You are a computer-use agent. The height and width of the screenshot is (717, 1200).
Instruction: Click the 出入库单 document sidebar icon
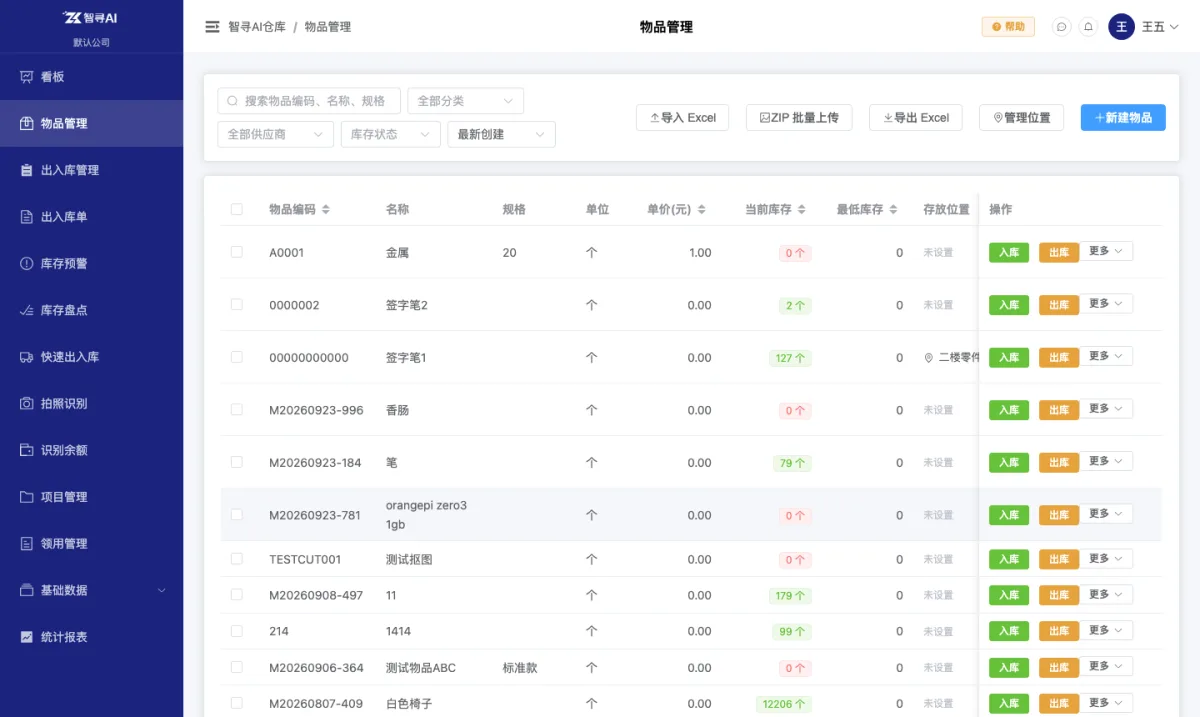[27, 217]
